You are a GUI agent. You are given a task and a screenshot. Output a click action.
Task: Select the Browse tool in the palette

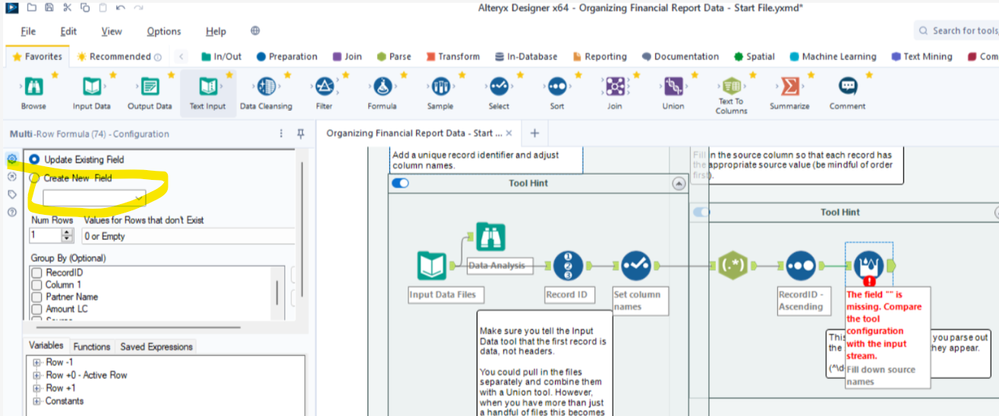[x=34, y=92]
